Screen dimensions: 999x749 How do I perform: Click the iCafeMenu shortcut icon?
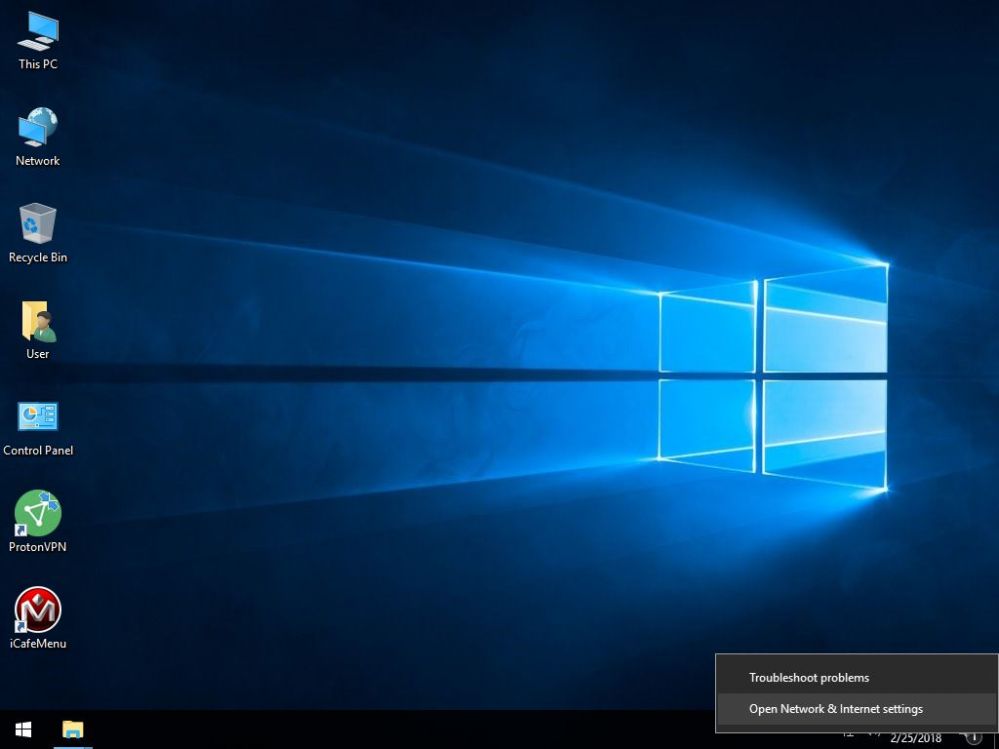point(37,610)
